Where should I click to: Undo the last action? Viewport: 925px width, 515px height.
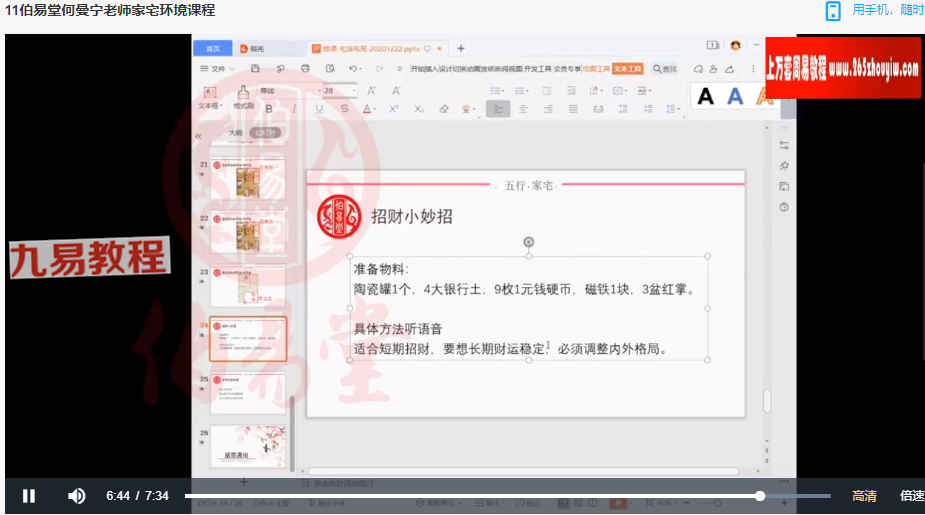coord(353,68)
